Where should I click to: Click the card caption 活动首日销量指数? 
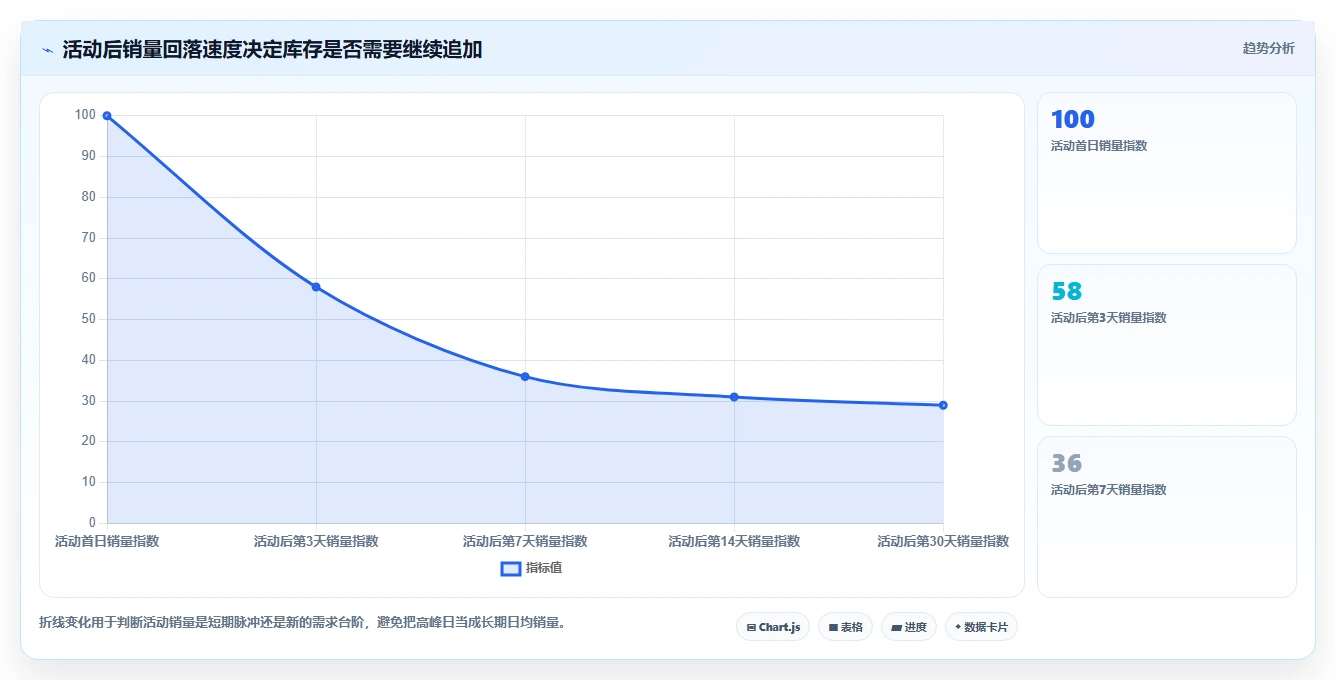(1099, 146)
